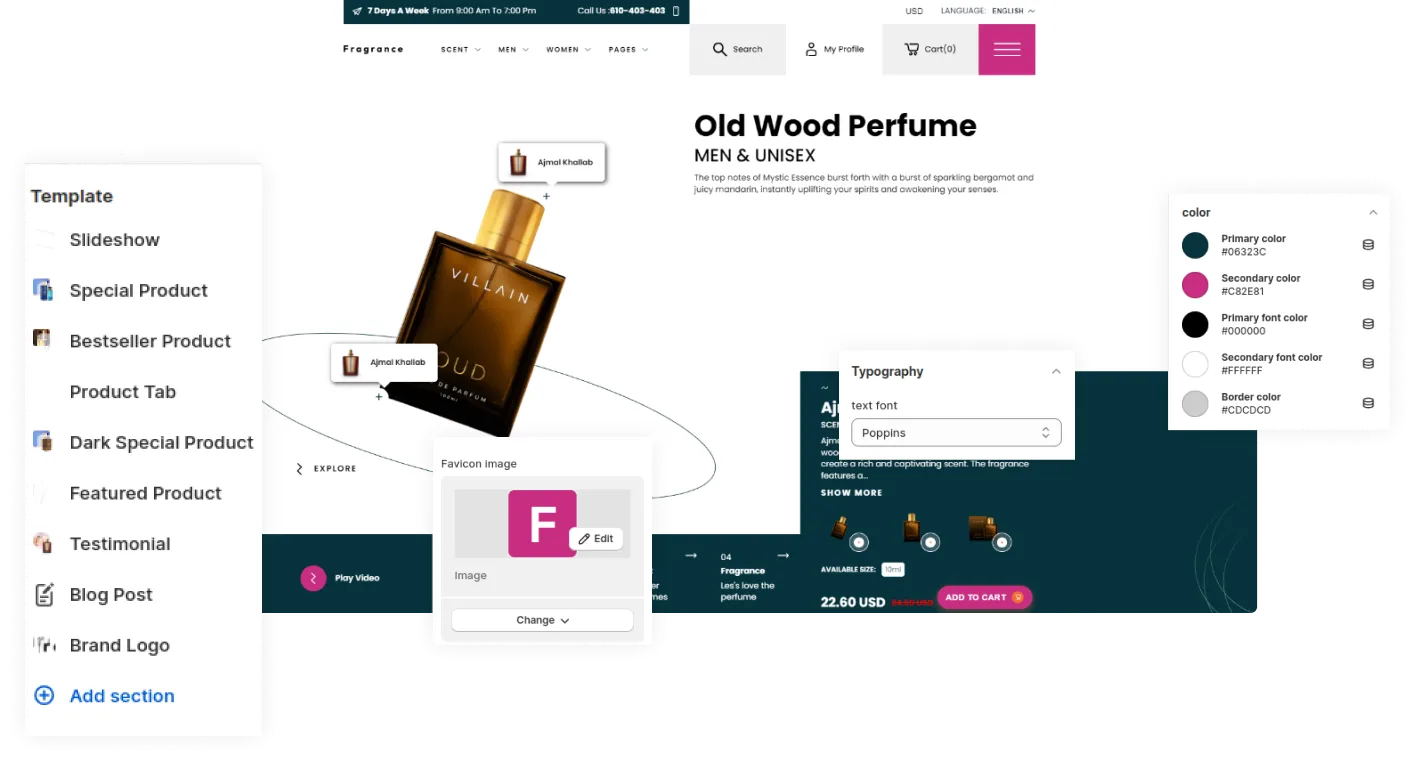Click the Fragrance store logo

pos(373,49)
